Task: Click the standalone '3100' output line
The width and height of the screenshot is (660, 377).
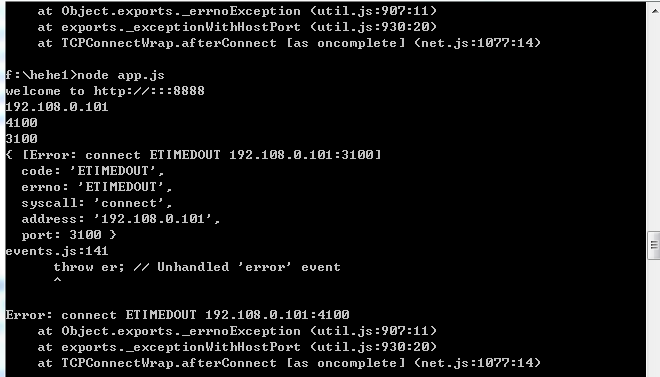Action: tap(21, 139)
